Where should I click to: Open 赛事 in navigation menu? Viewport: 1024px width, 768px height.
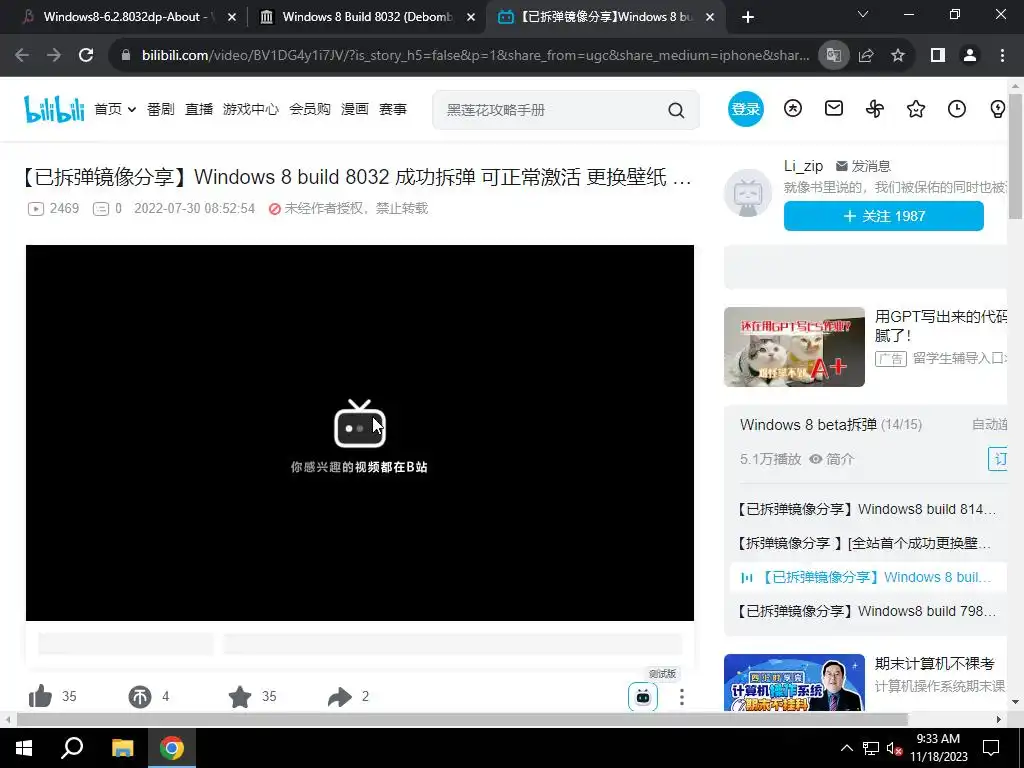(392, 109)
